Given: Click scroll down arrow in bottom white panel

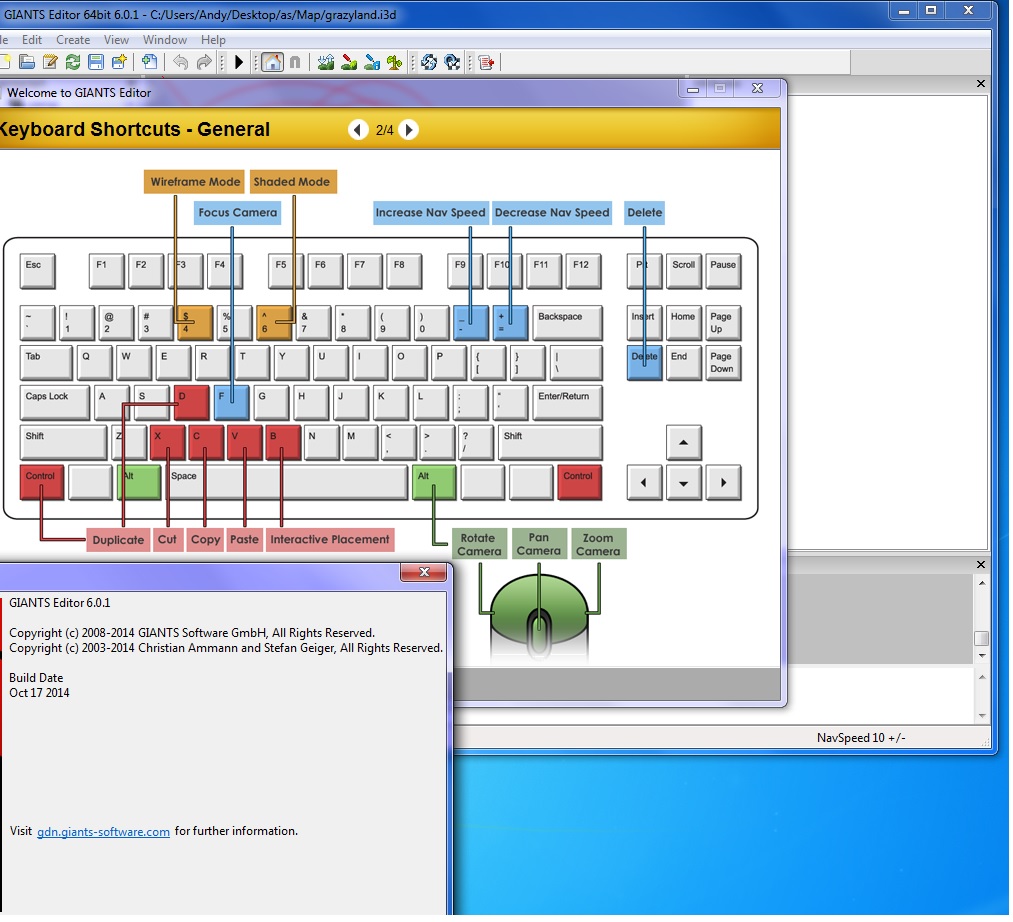Looking at the screenshot, I should 982,716.
